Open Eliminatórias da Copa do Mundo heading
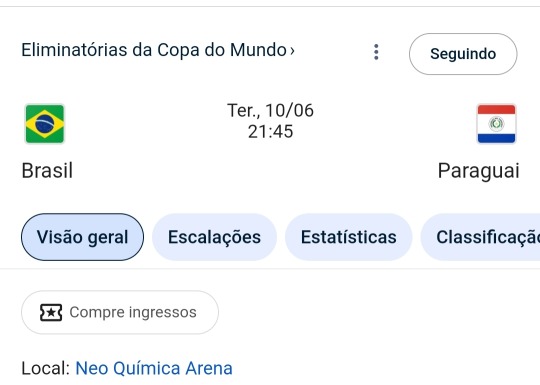Screen dimensions: 540x385 [158, 50]
